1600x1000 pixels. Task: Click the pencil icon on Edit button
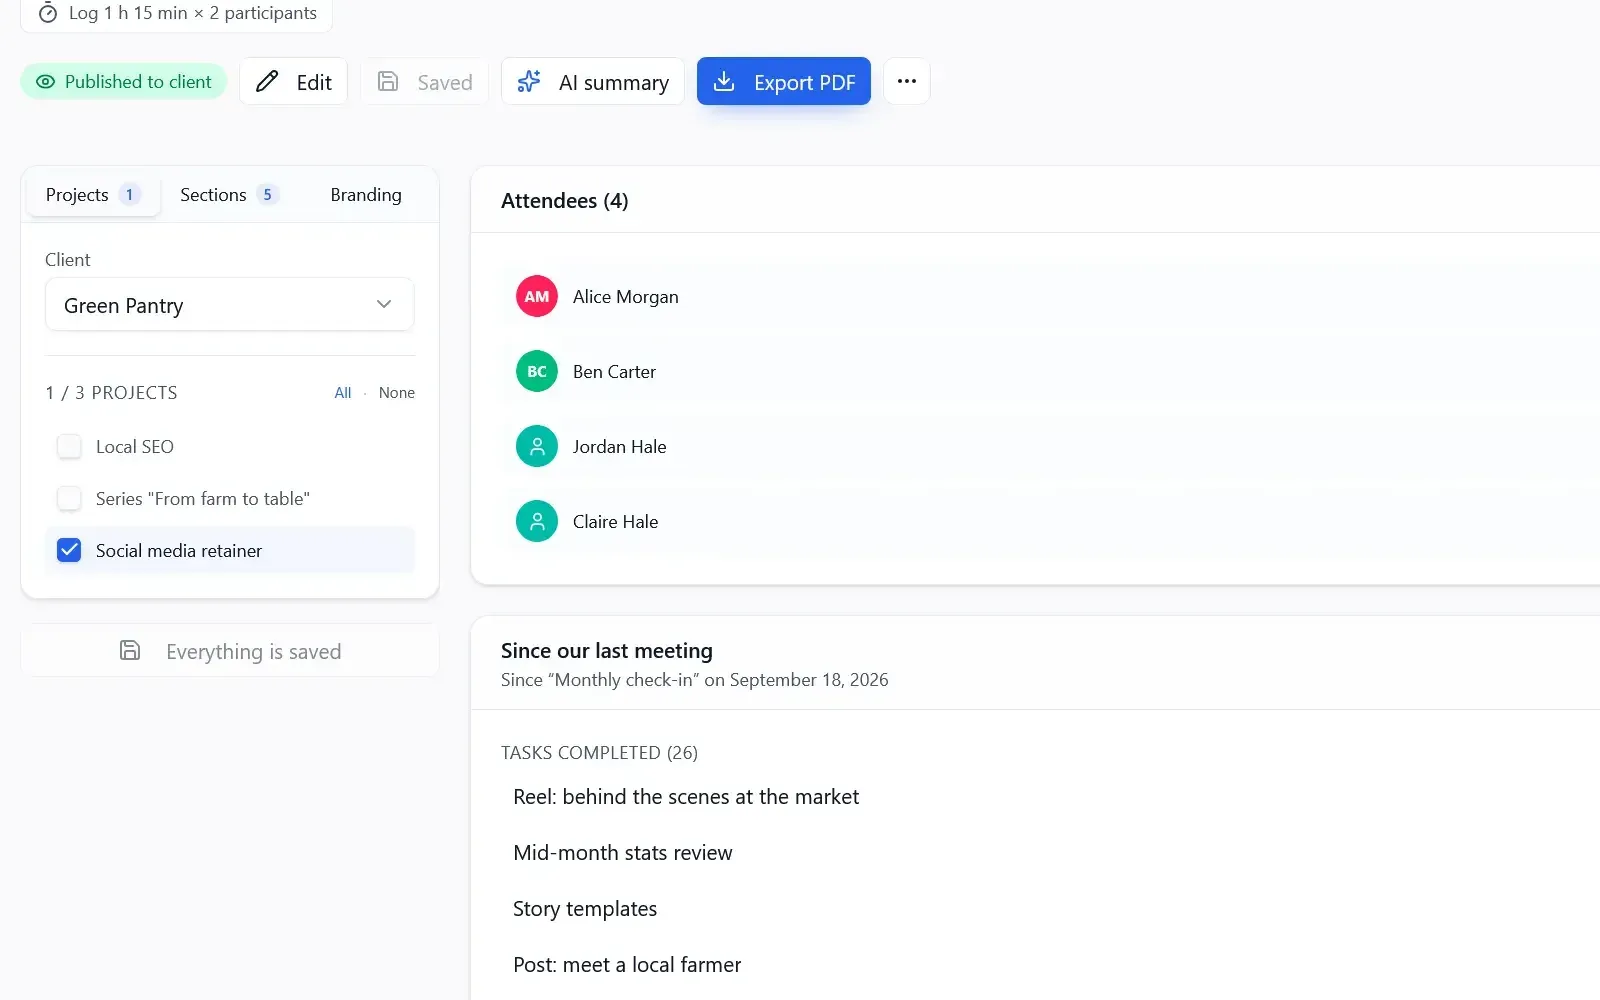click(x=267, y=82)
